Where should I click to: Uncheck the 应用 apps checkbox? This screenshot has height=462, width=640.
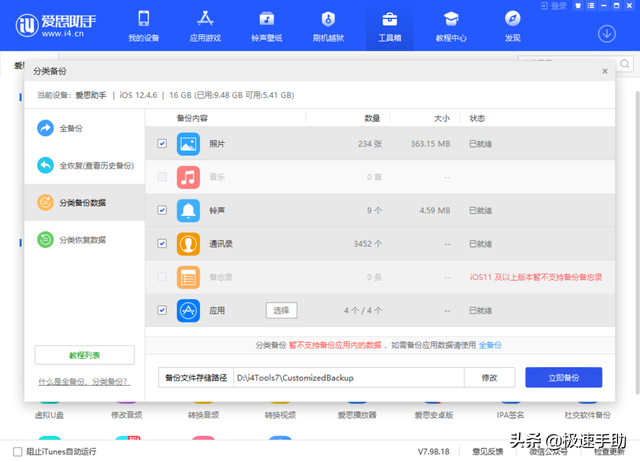coord(162,310)
